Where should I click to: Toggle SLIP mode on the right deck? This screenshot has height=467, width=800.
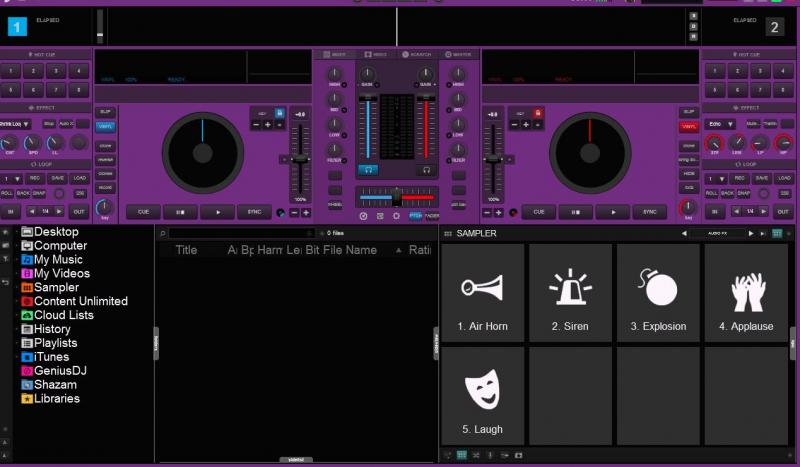(688, 111)
